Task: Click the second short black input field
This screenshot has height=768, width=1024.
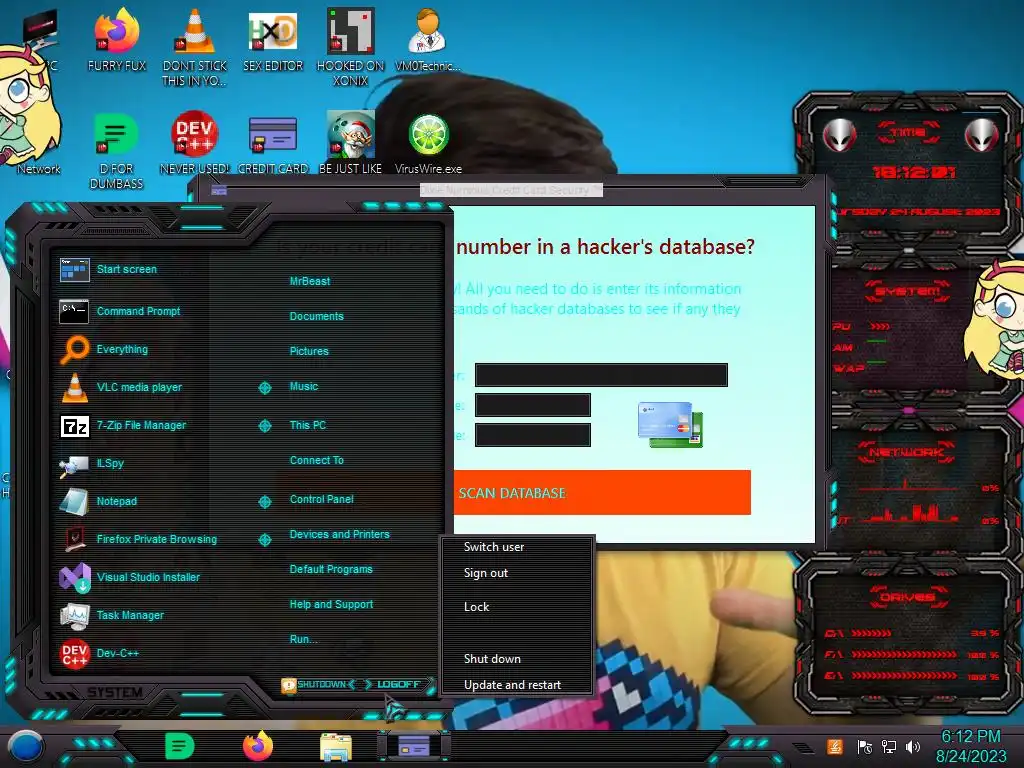Action: 532,405
